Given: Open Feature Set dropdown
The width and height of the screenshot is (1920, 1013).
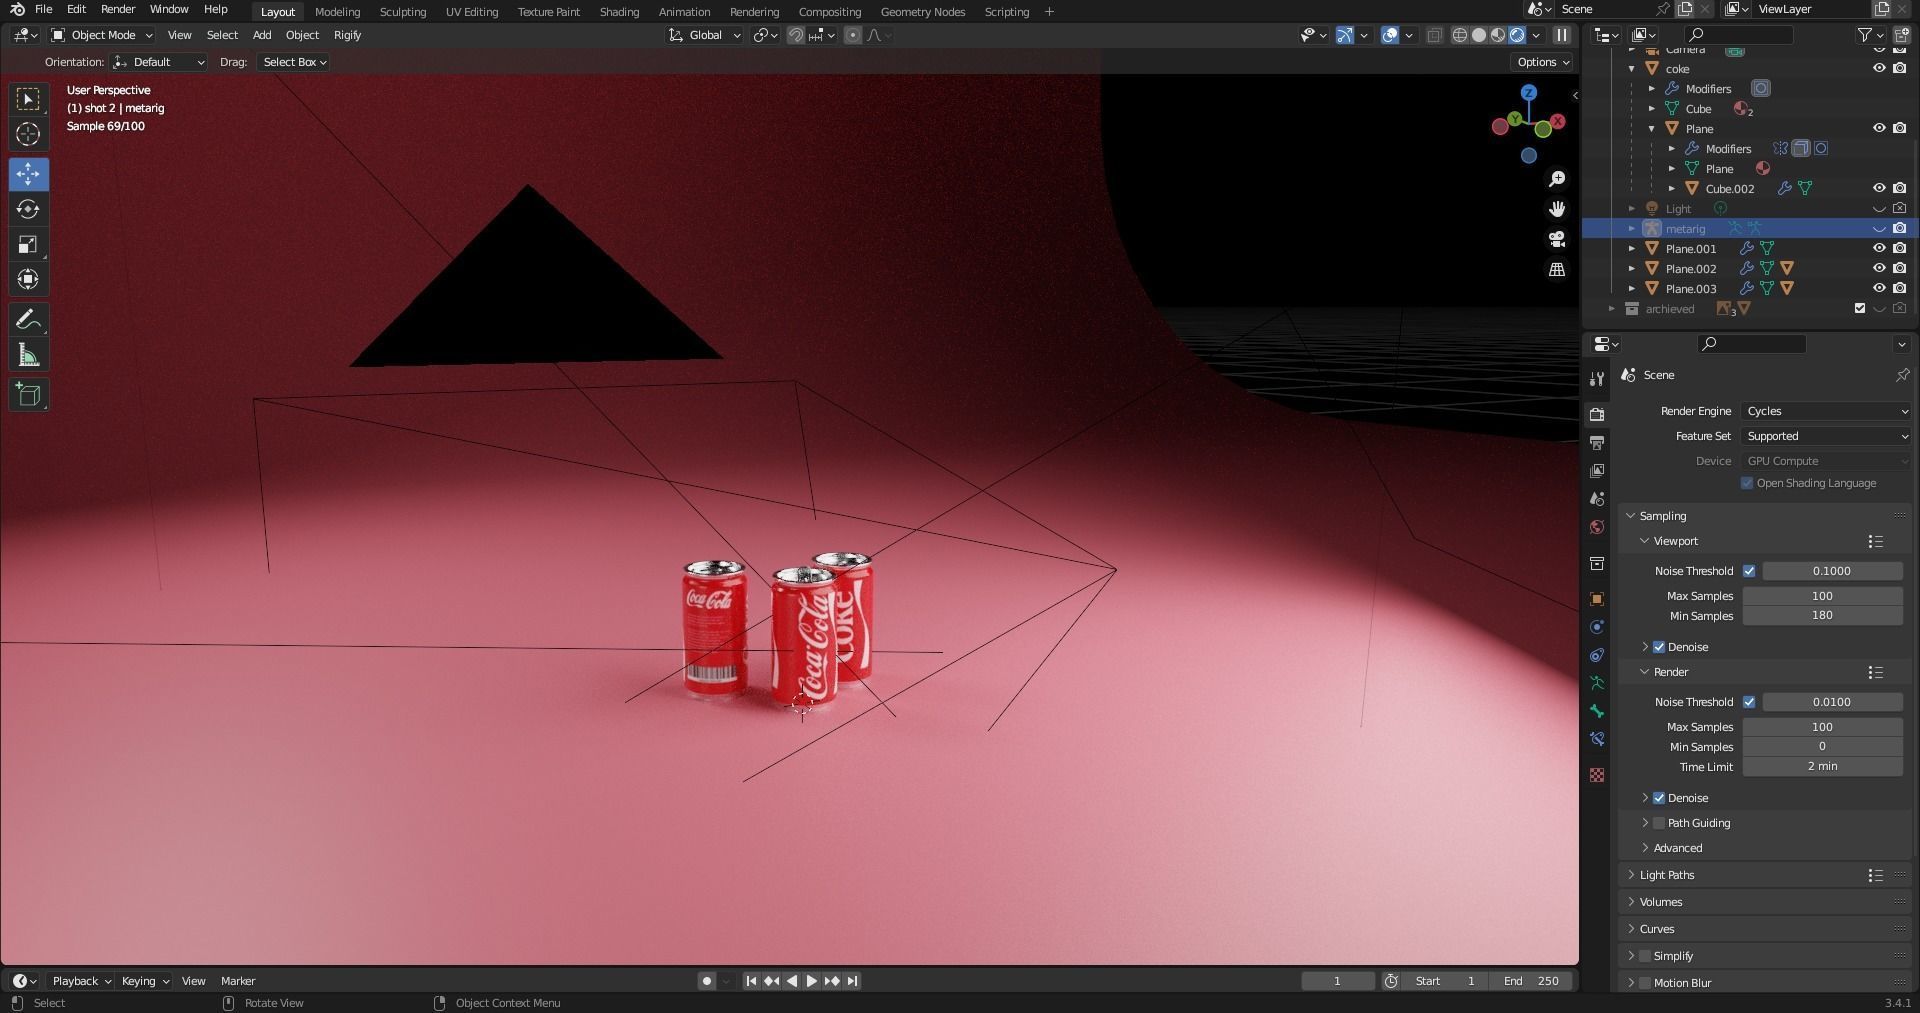Looking at the screenshot, I should [1826, 436].
